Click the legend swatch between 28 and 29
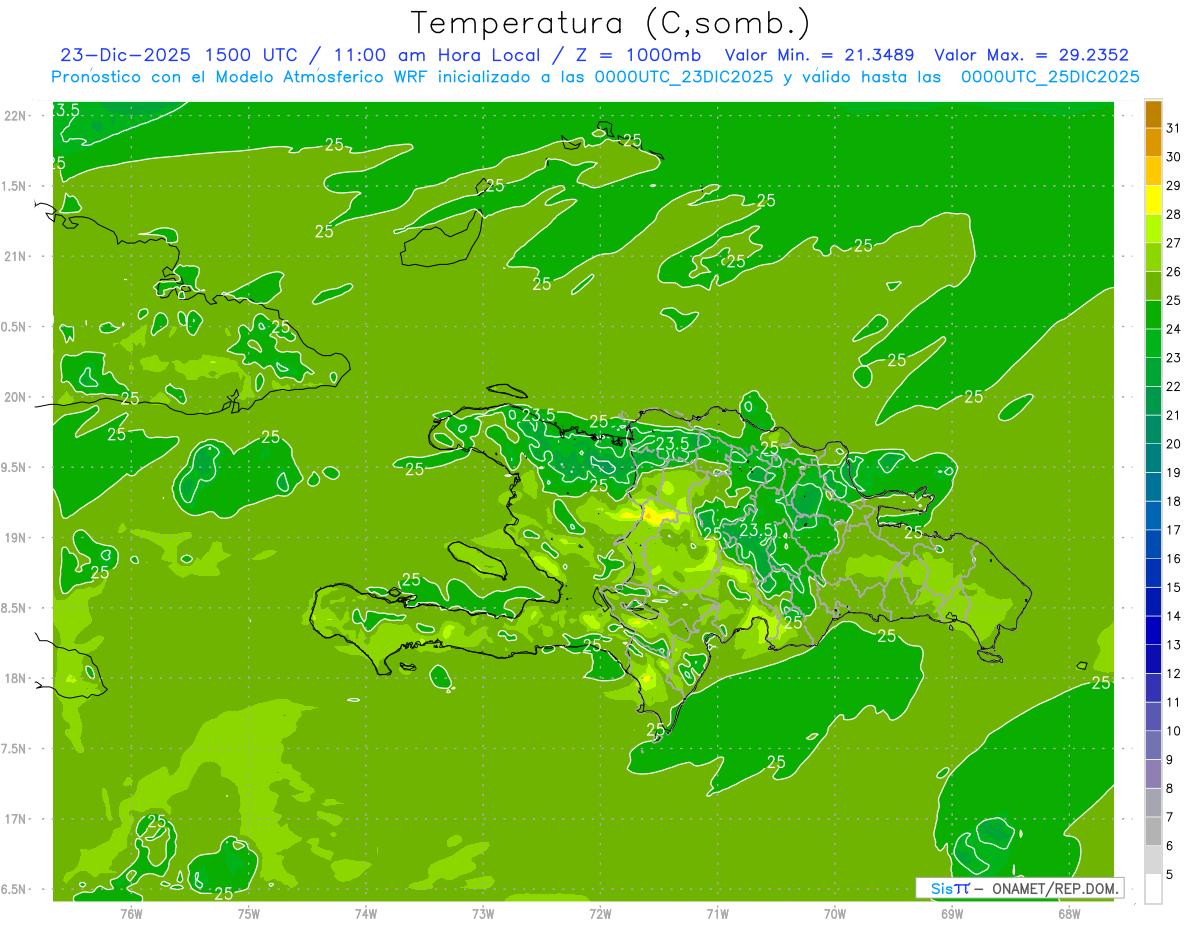The height and width of the screenshot is (927, 1200). click(1153, 200)
